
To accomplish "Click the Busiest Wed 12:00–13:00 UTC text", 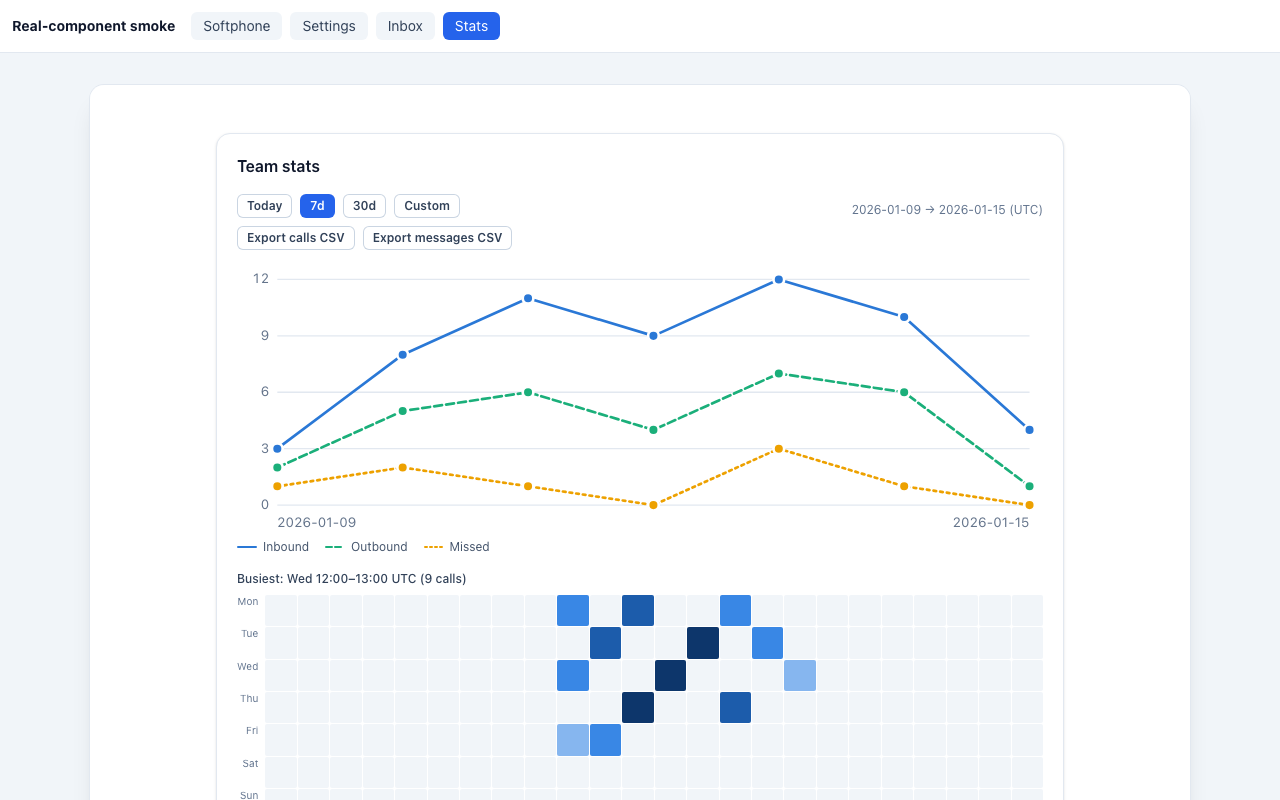I will [x=352, y=579].
